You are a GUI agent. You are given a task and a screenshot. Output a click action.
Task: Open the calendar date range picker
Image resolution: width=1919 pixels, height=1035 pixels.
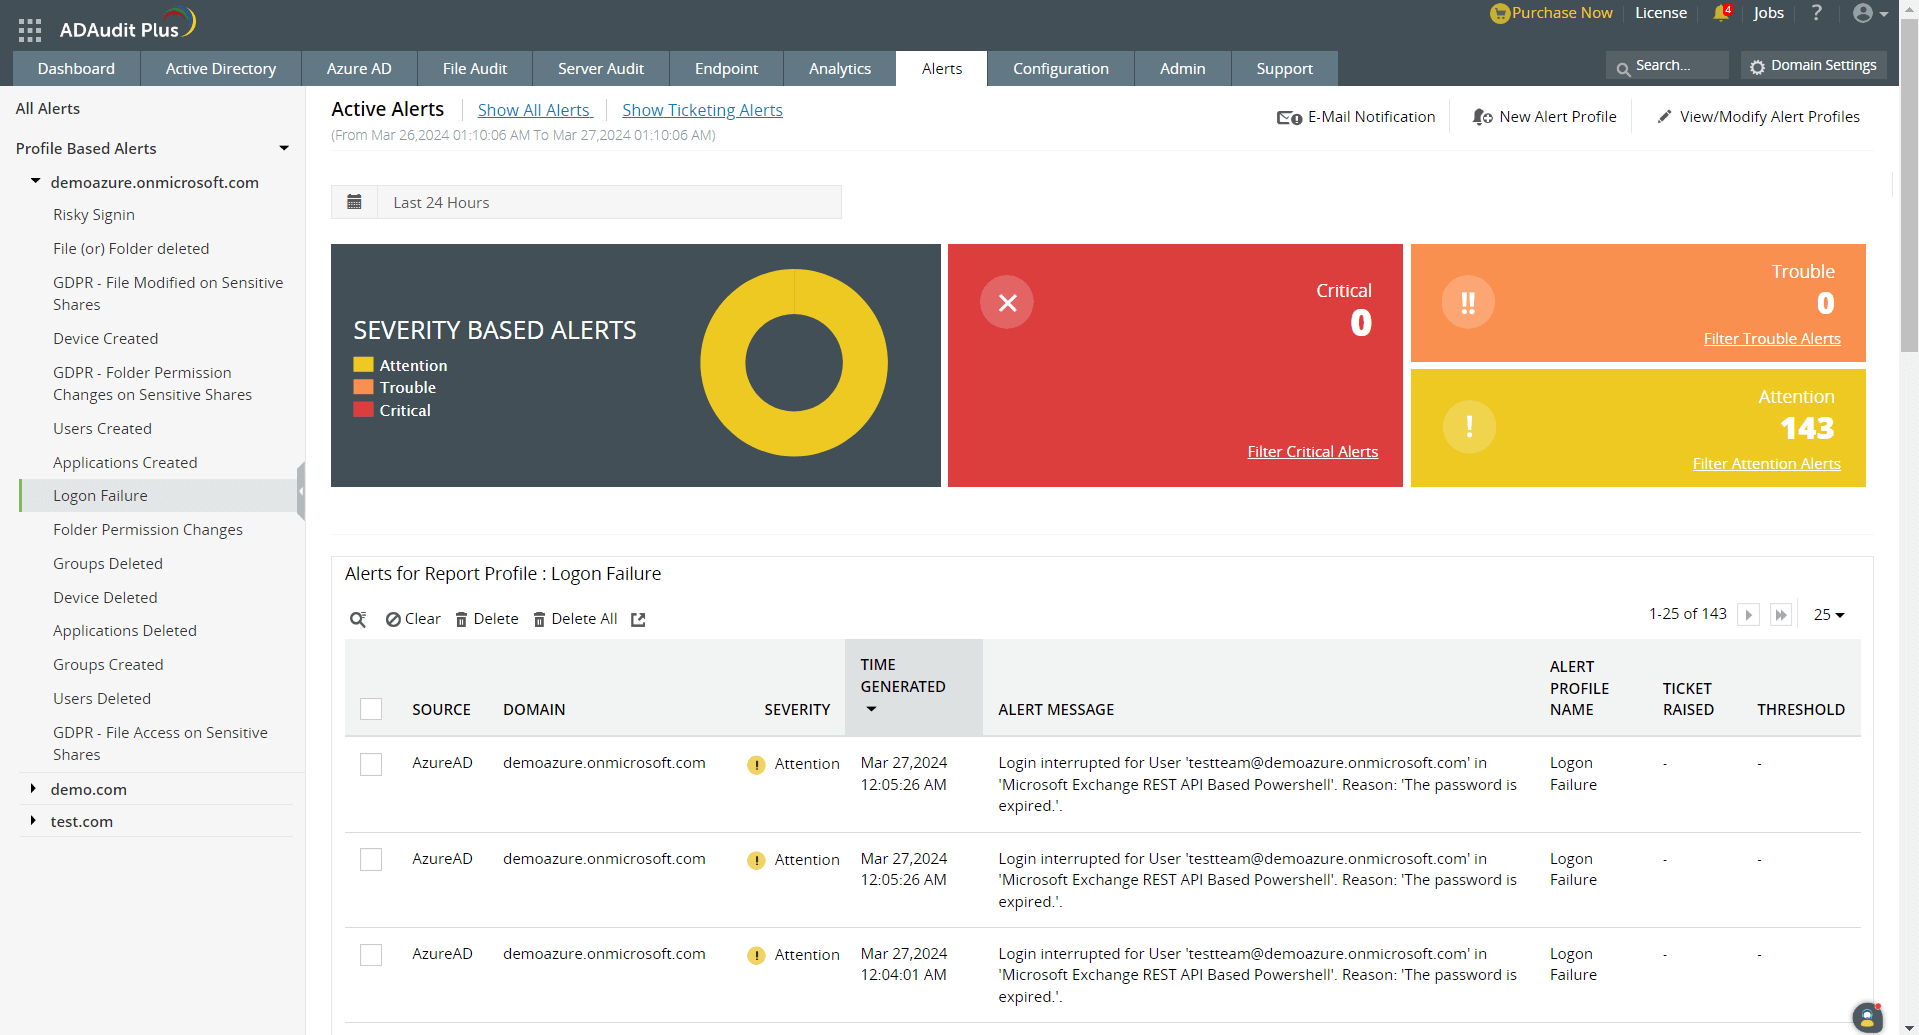pos(354,201)
